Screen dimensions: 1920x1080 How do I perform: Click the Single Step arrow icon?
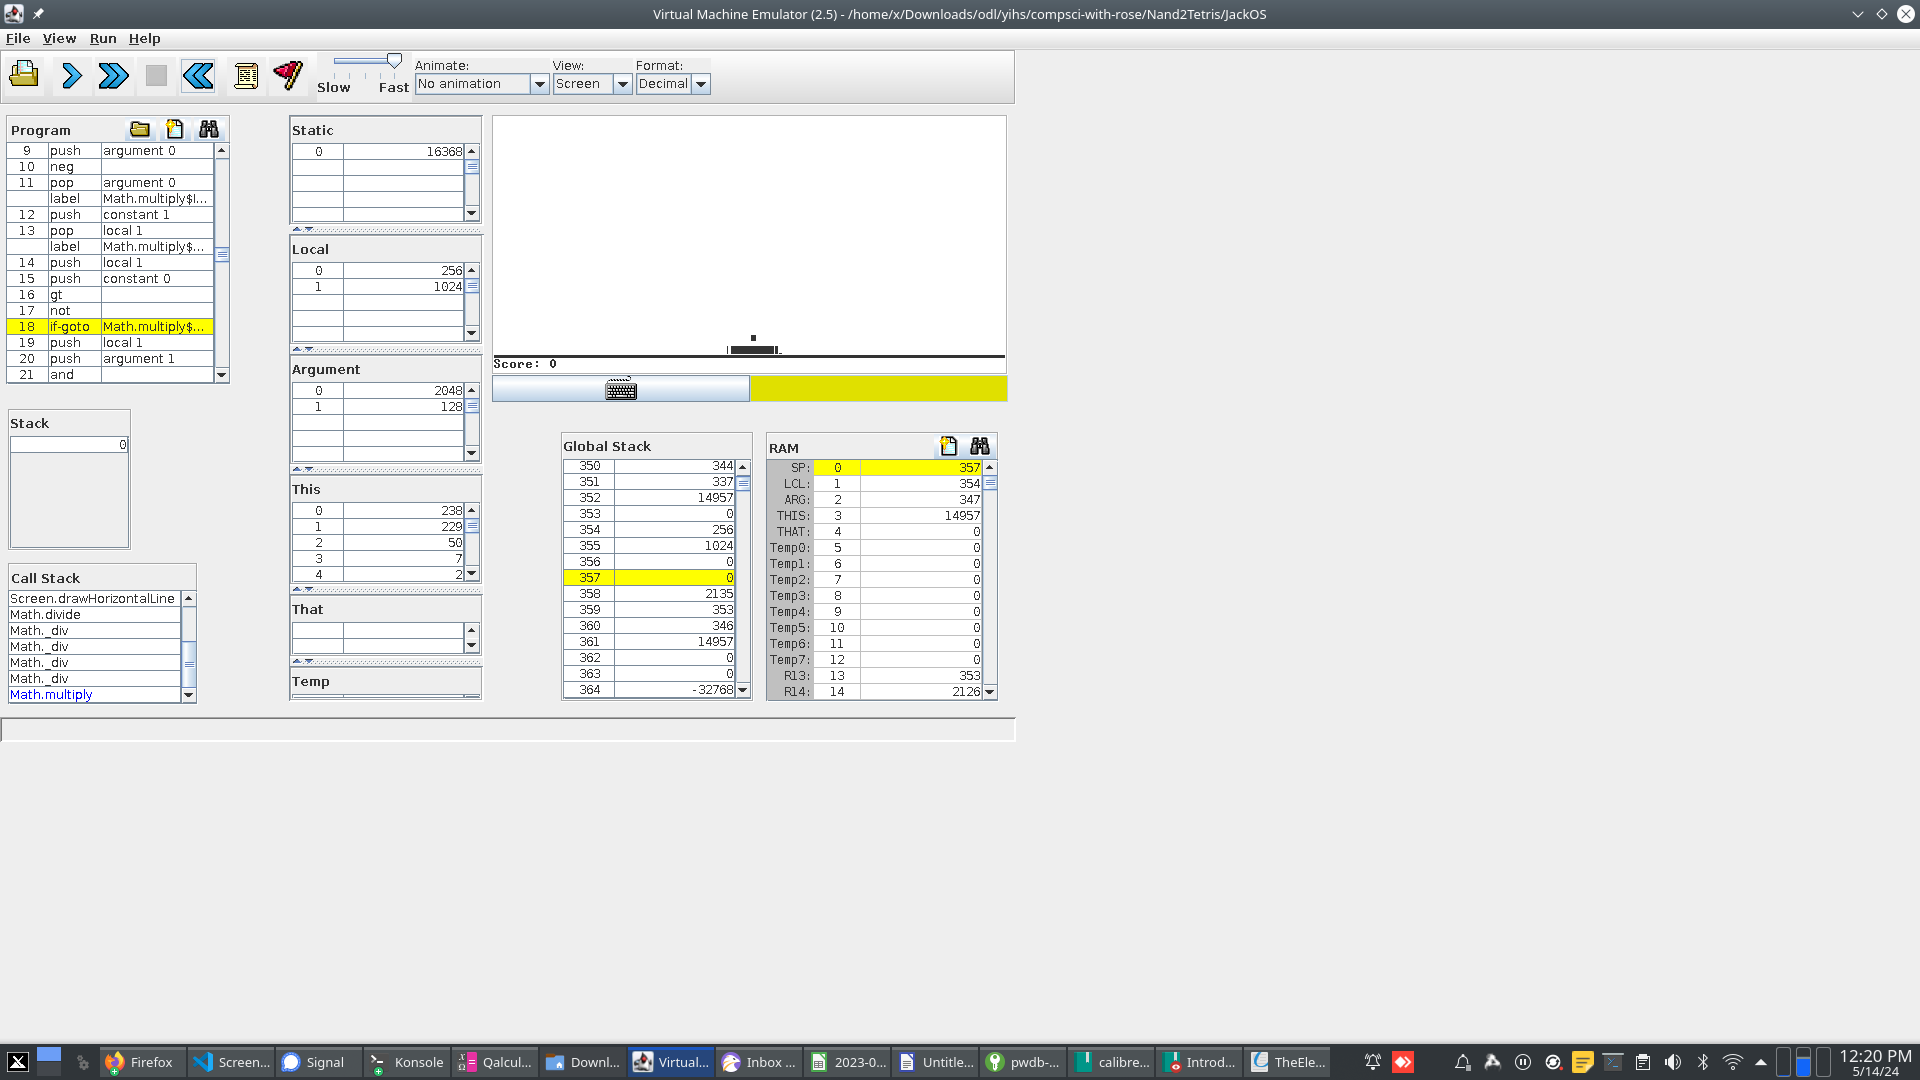pos(71,75)
